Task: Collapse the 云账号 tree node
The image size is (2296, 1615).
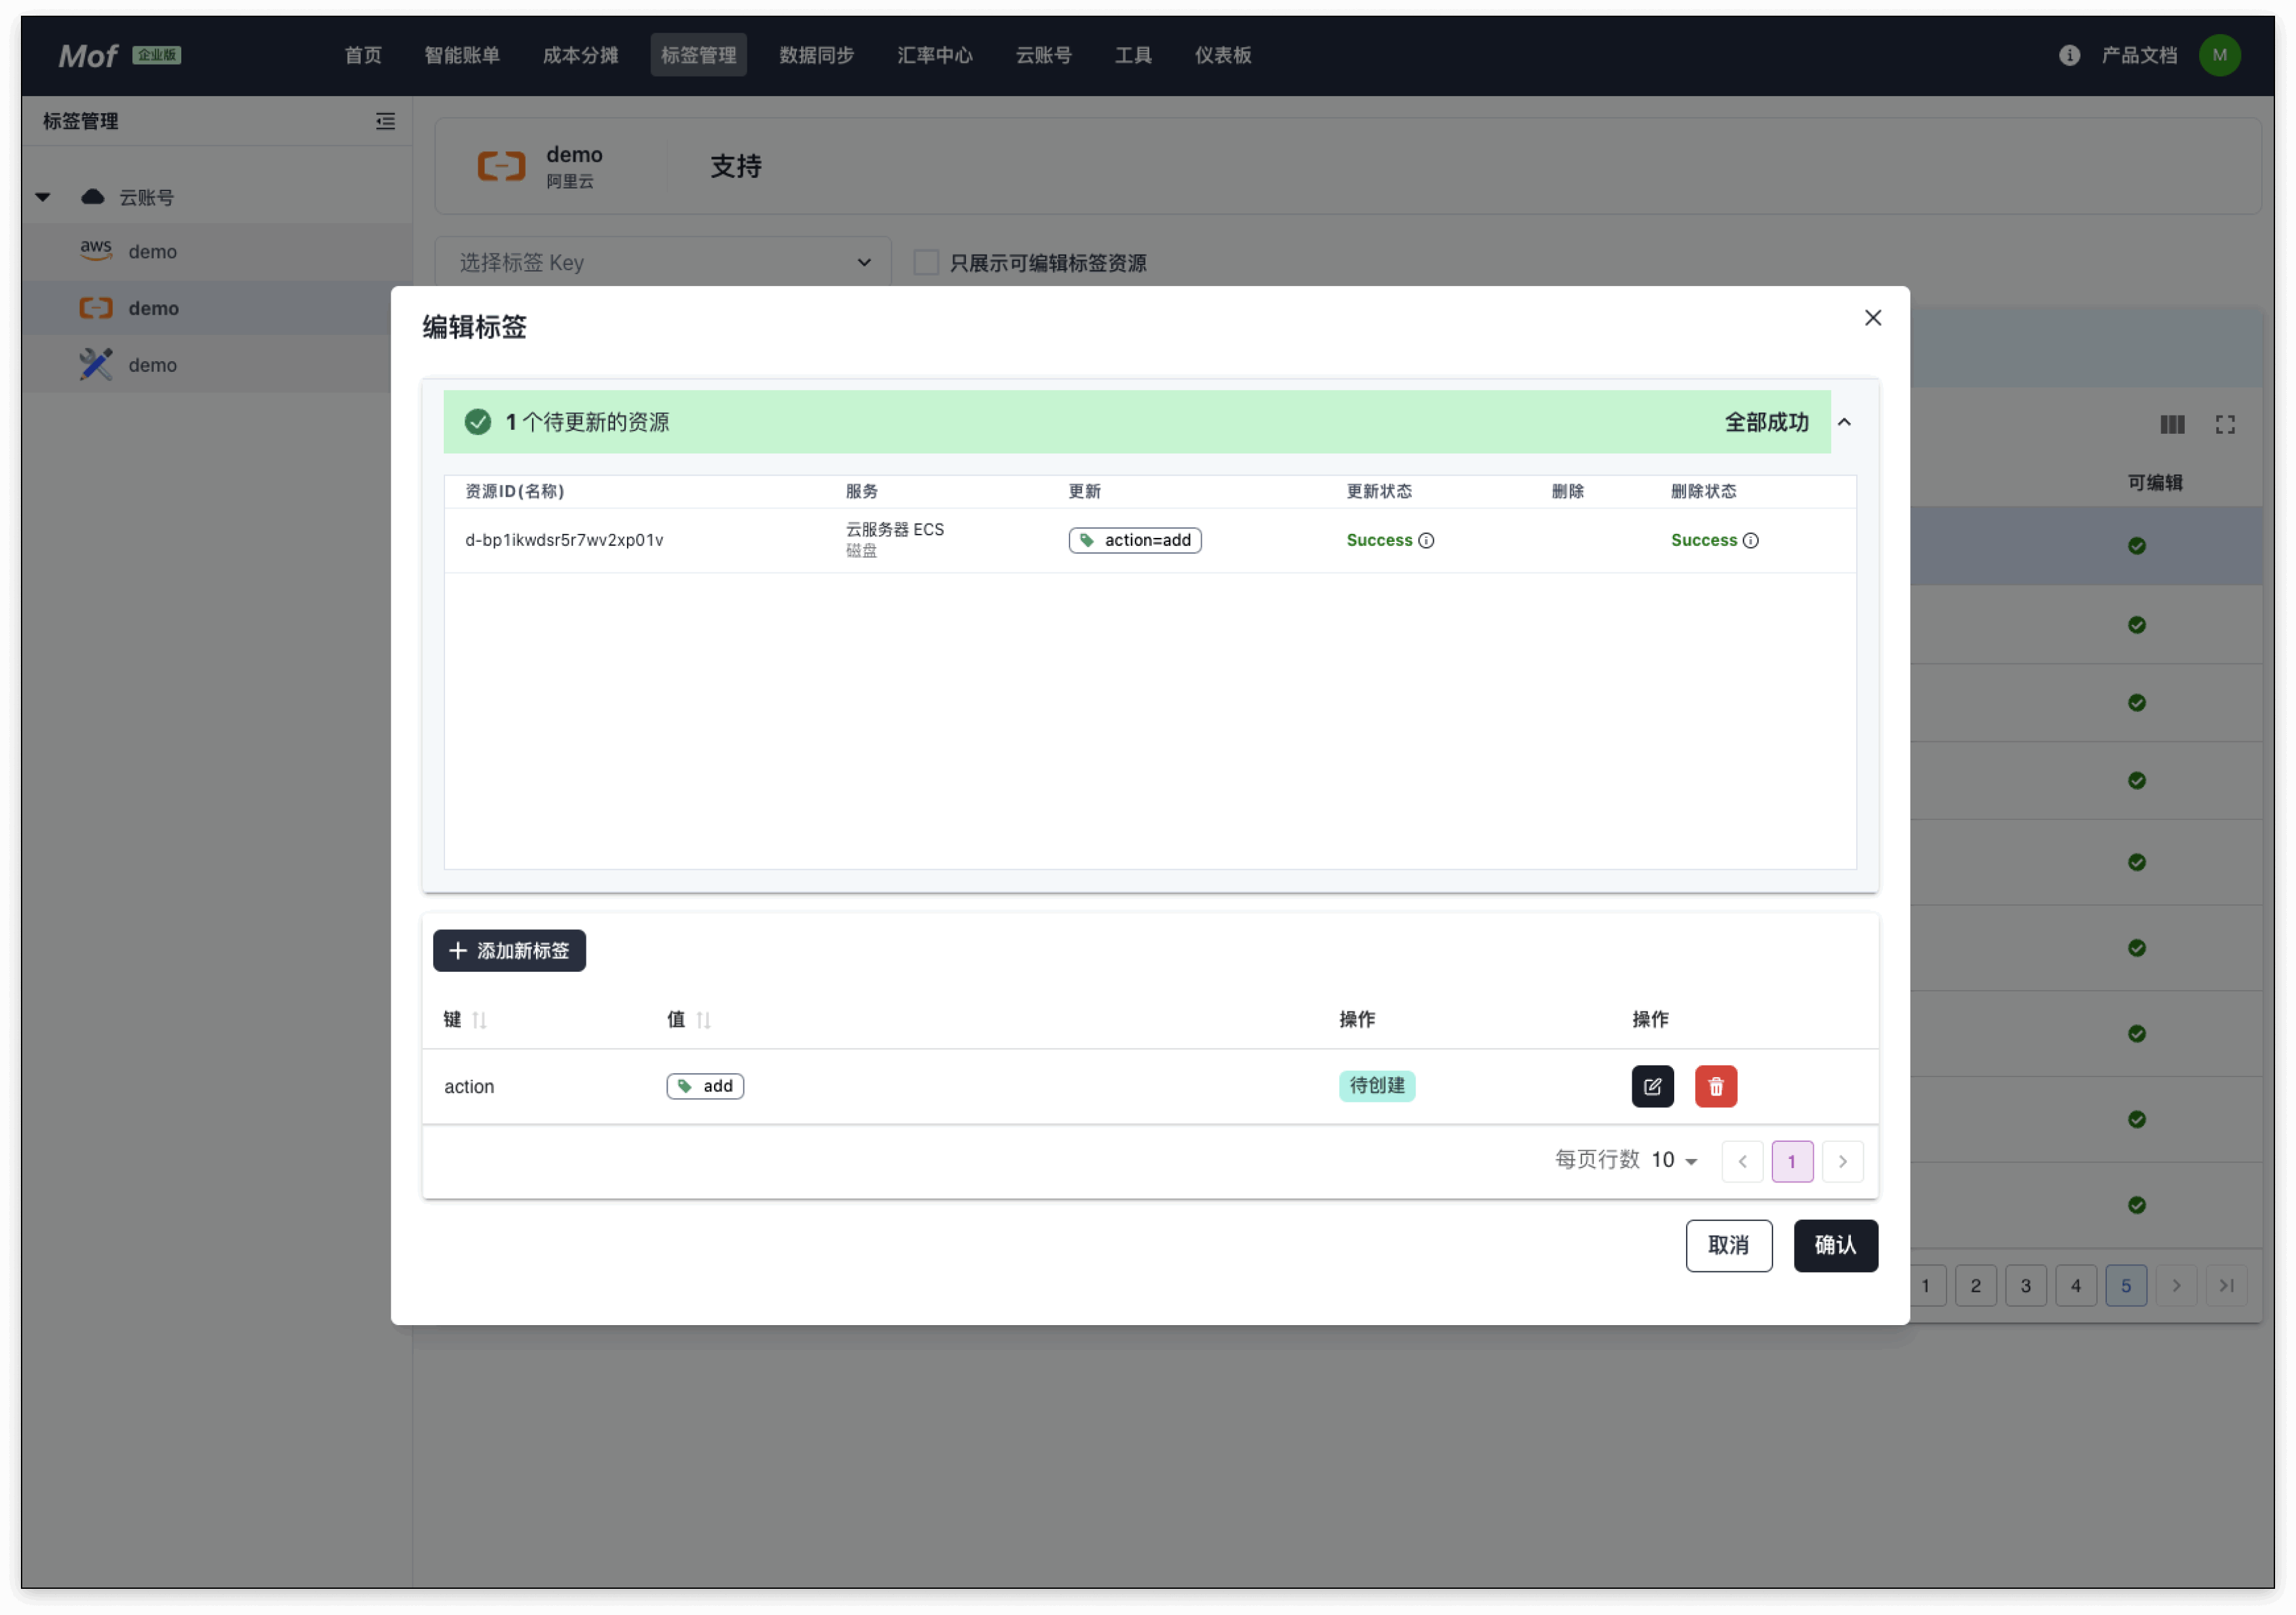Action: point(43,197)
